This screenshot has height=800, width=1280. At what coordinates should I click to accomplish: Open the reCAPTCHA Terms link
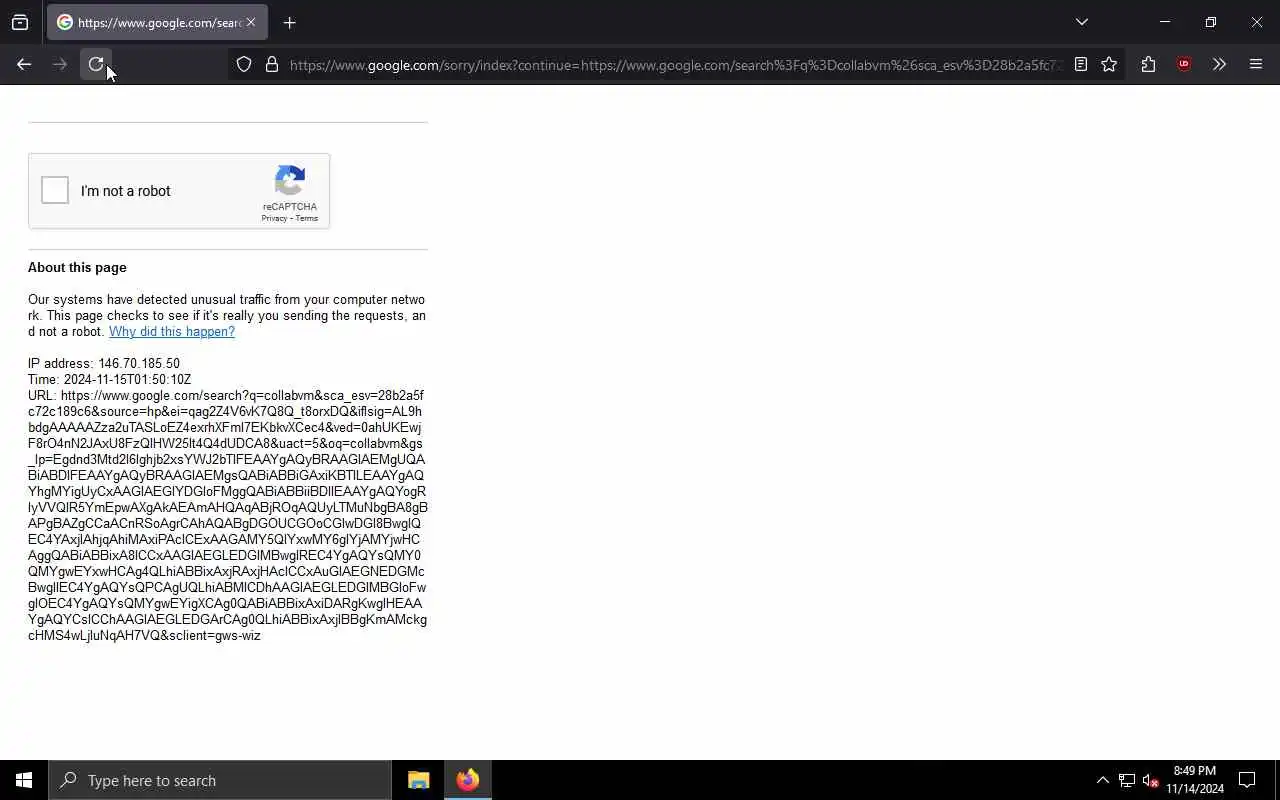coord(306,218)
